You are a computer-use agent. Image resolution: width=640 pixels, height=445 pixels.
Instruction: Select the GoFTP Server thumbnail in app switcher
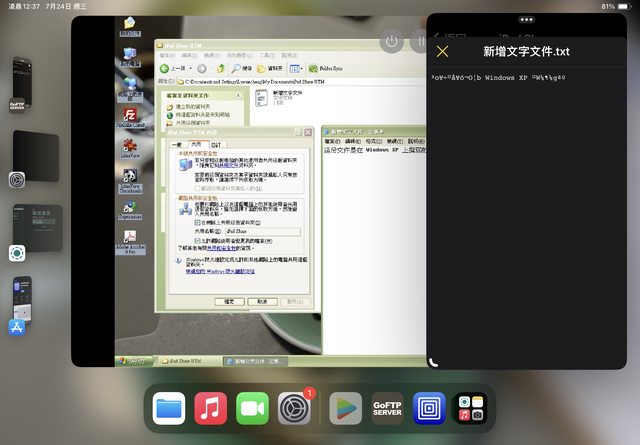point(23,82)
